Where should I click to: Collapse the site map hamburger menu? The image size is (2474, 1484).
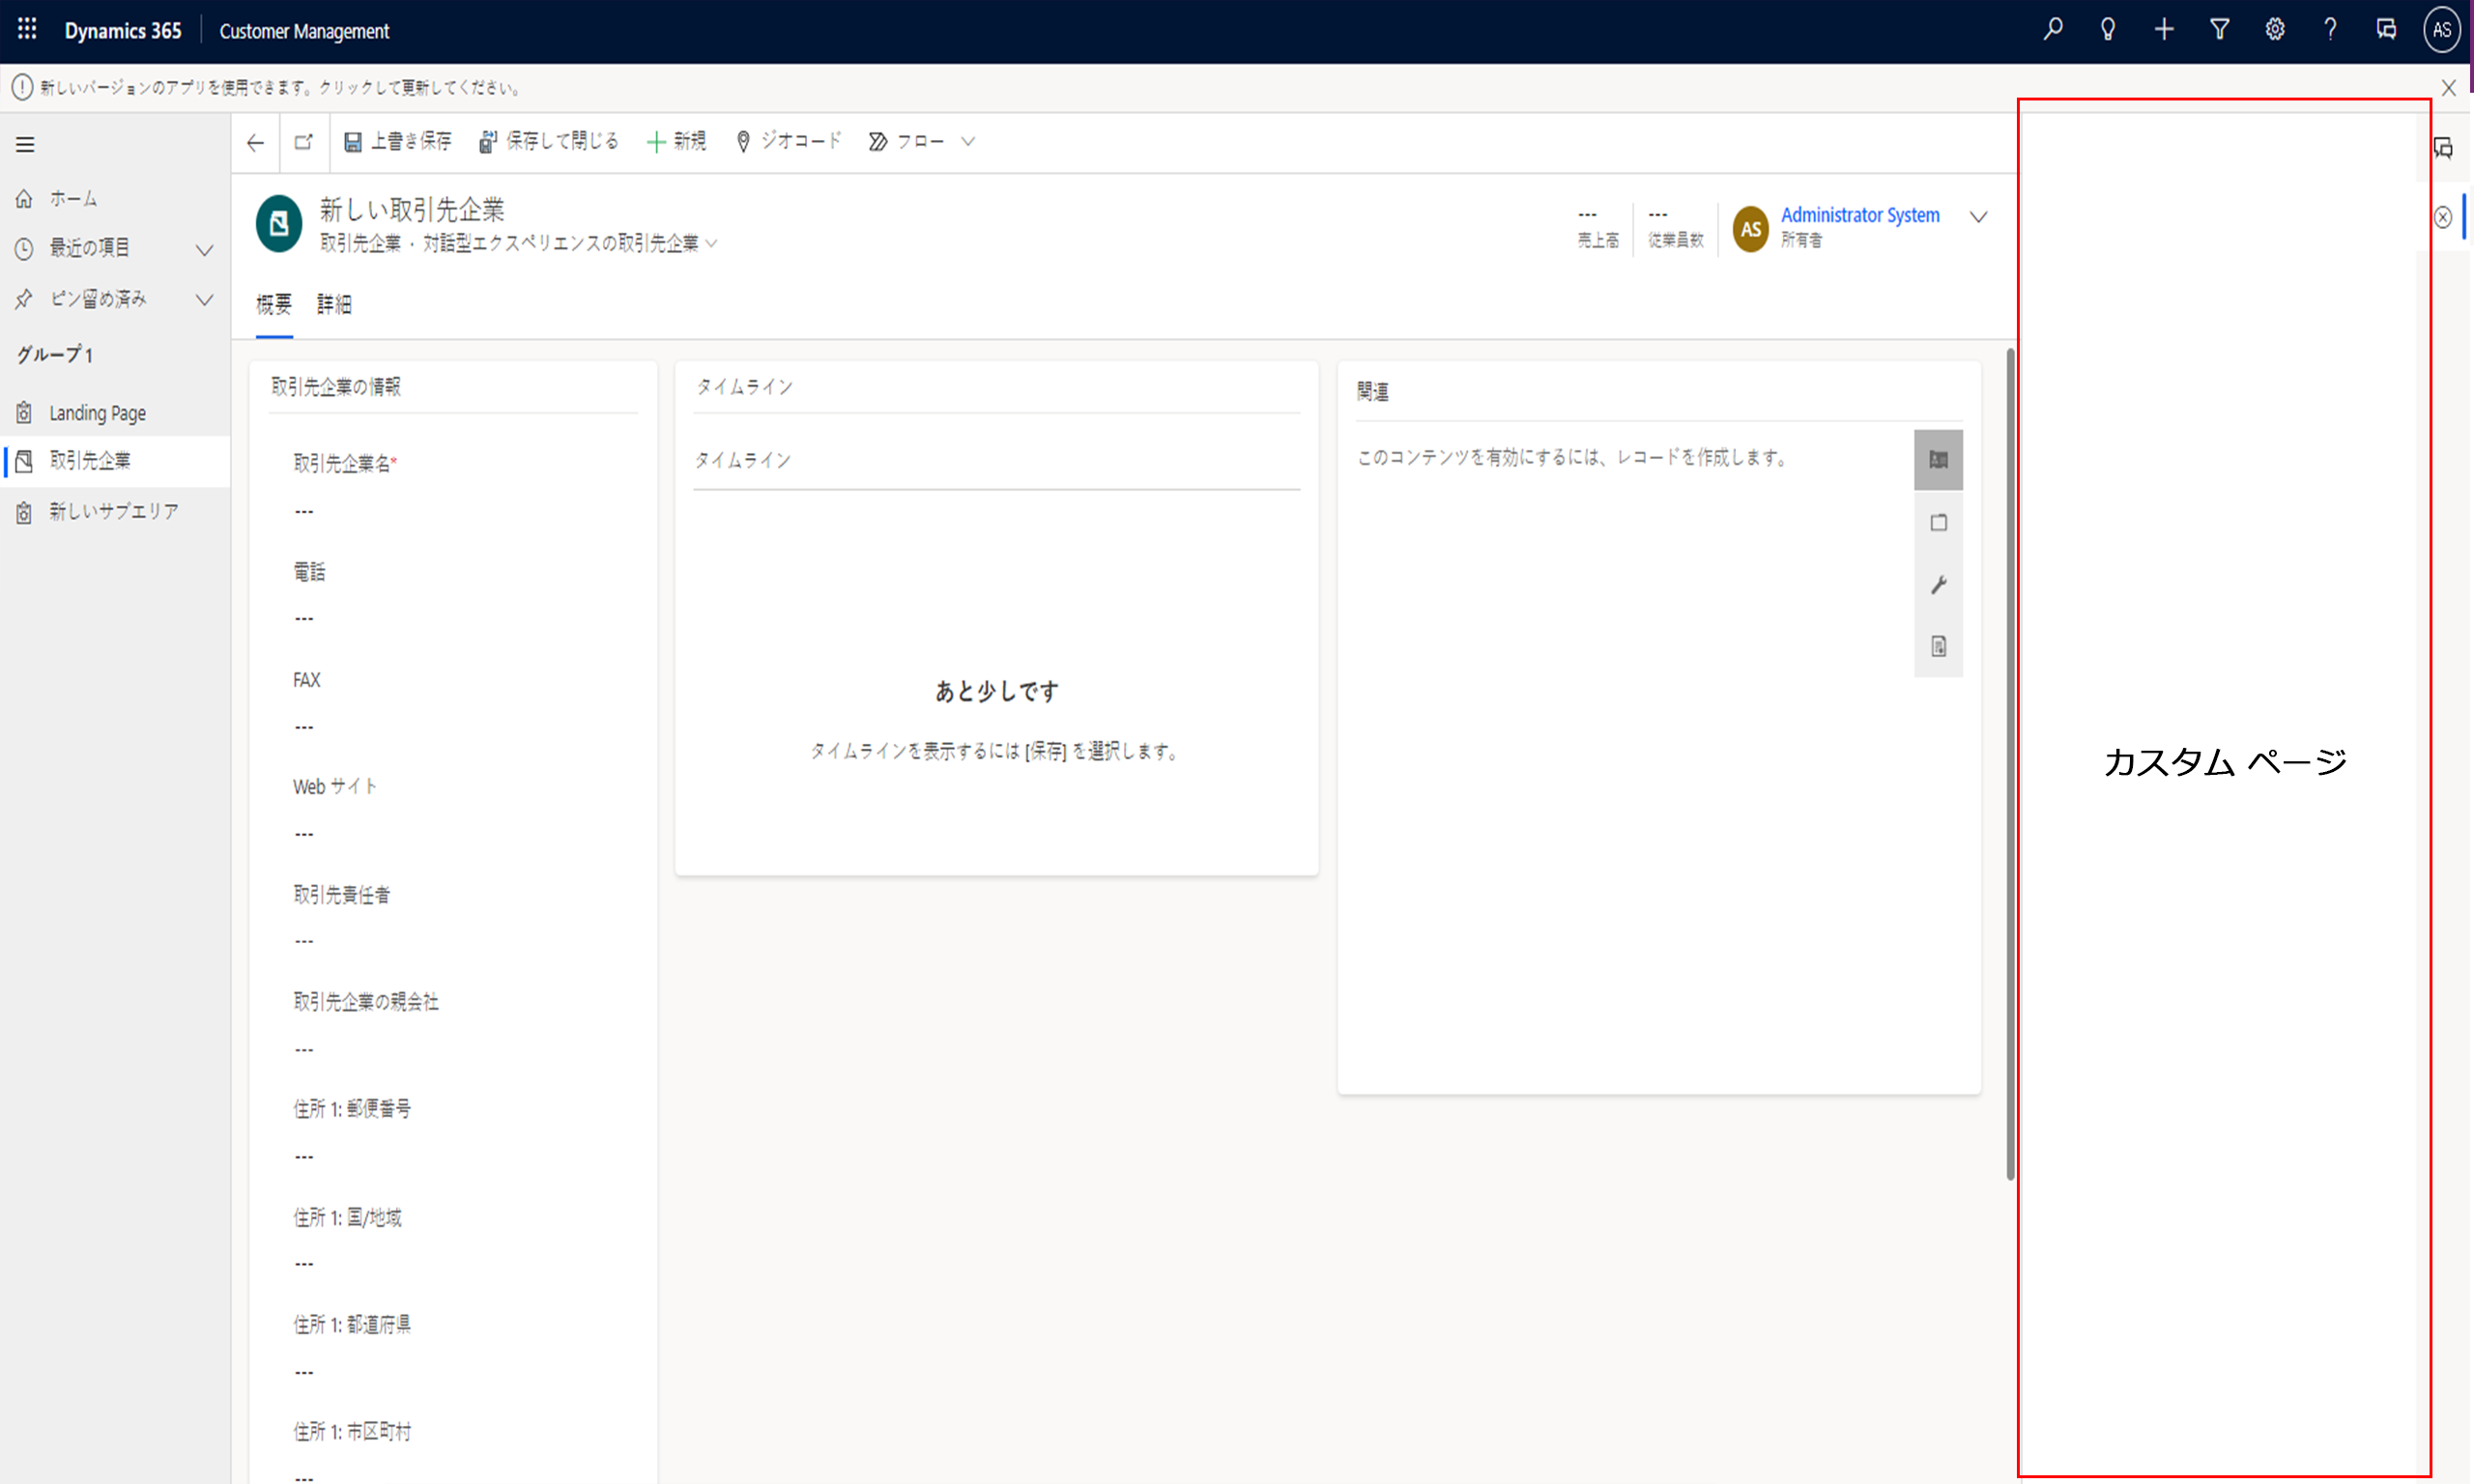tap(25, 145)
